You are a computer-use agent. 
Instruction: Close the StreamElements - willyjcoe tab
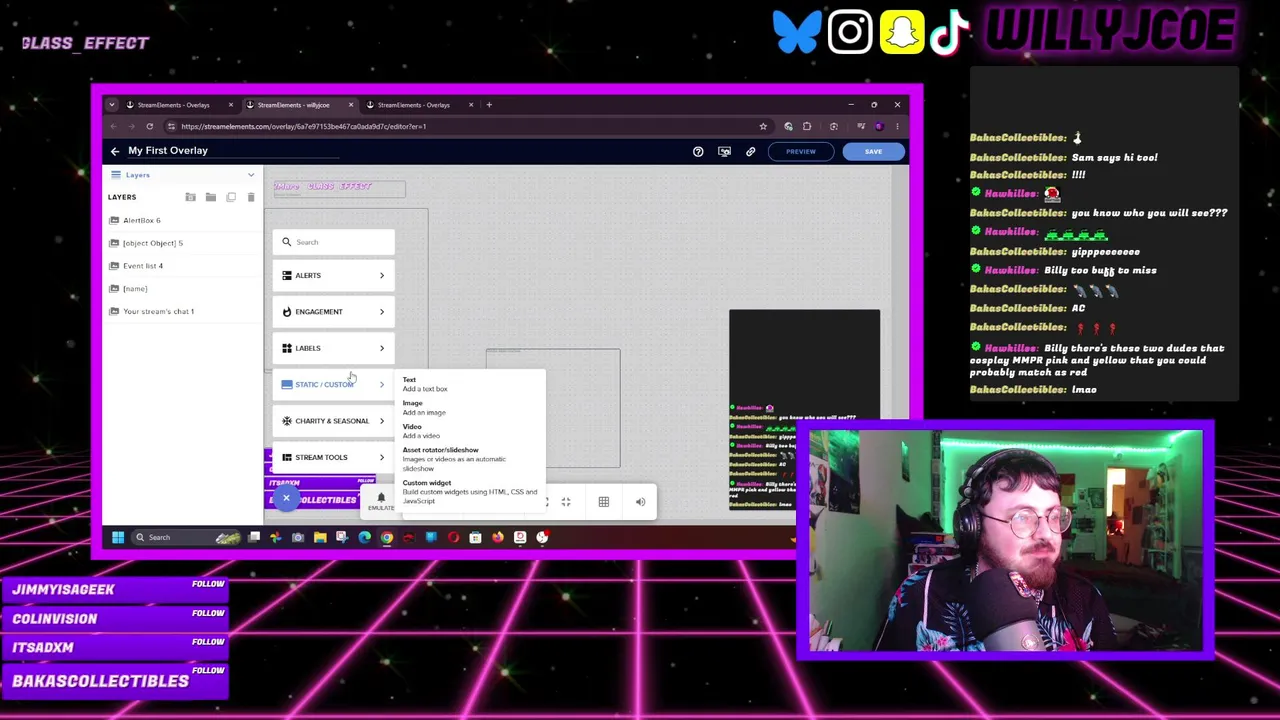351,105
